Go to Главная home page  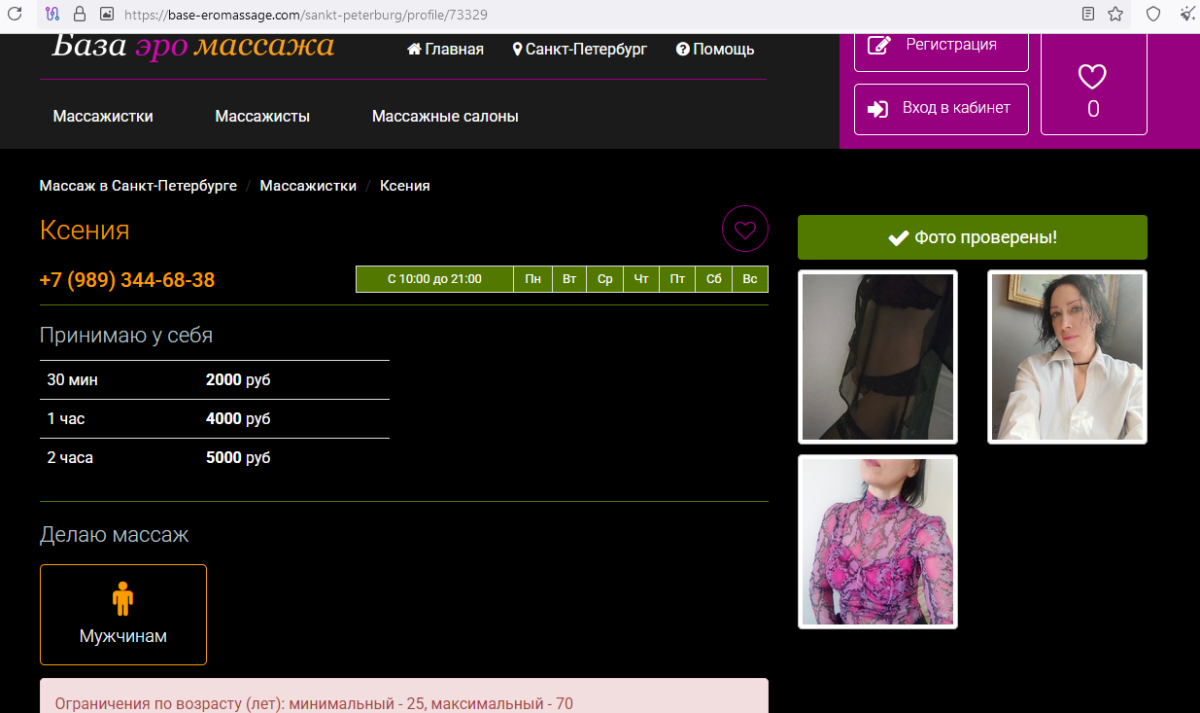coord(445,49)
